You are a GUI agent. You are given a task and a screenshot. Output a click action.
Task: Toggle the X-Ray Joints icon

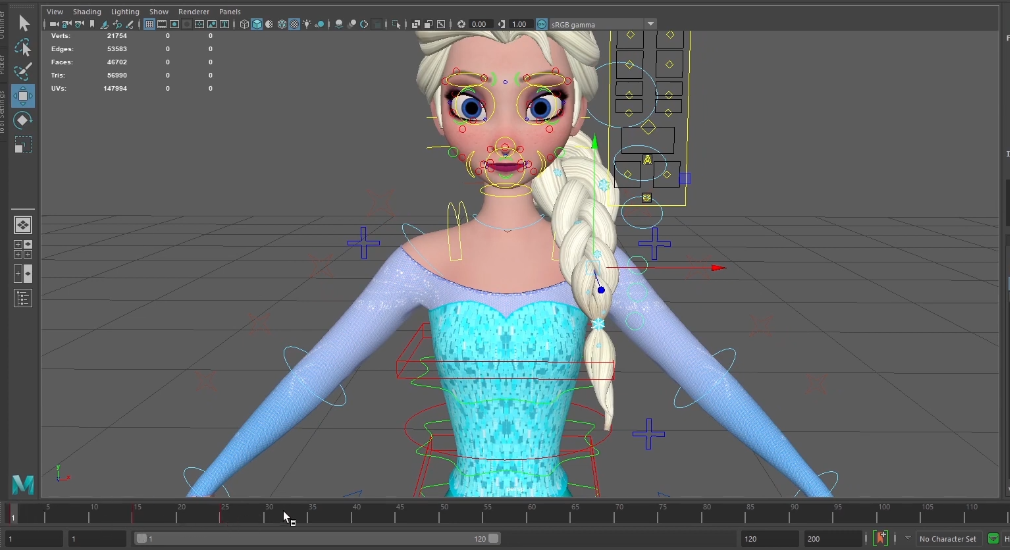point(441,24)
